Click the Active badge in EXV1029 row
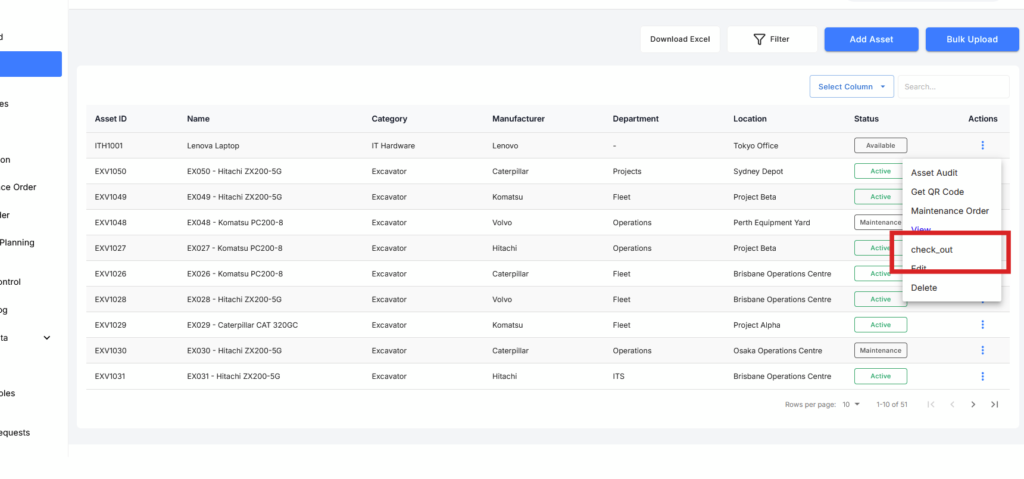 (880, 325)
